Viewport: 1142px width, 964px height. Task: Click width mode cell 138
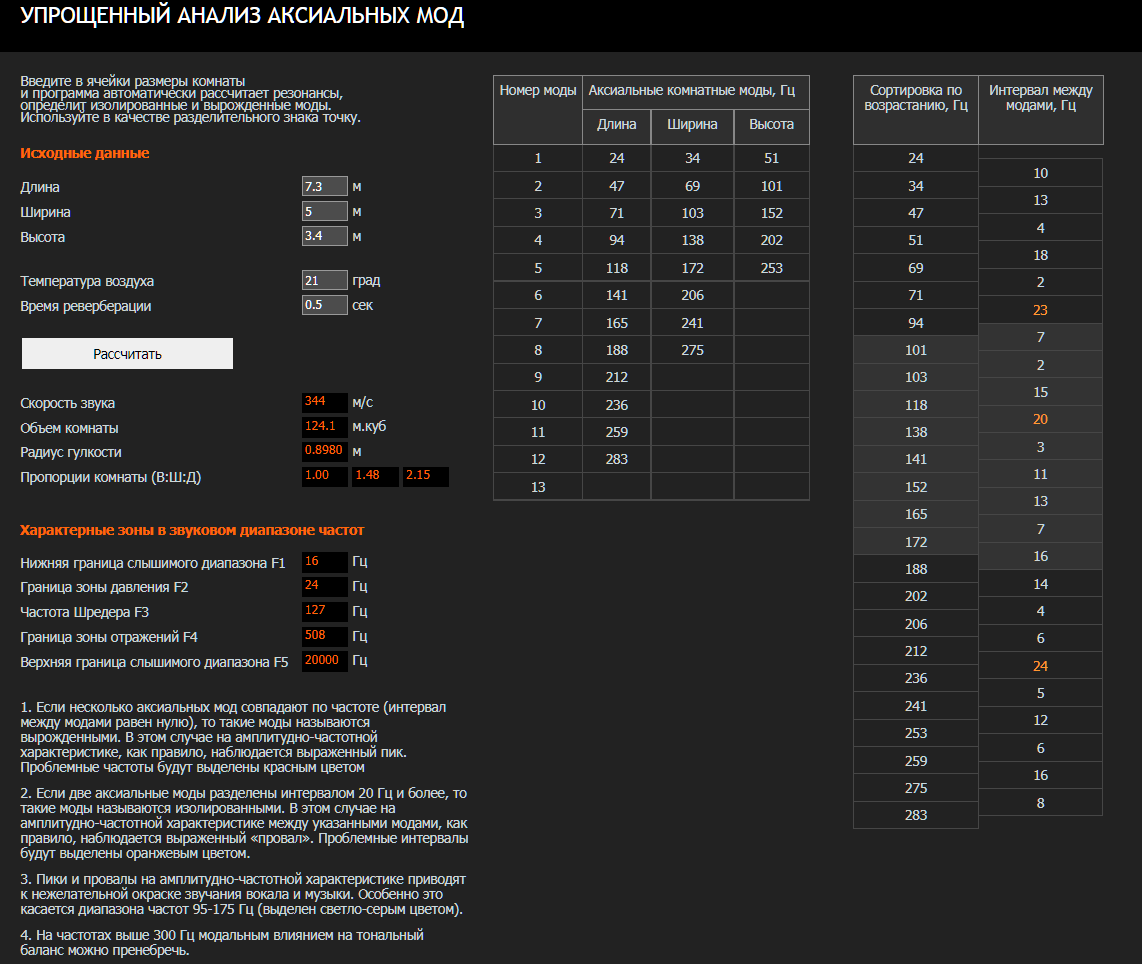693,240
